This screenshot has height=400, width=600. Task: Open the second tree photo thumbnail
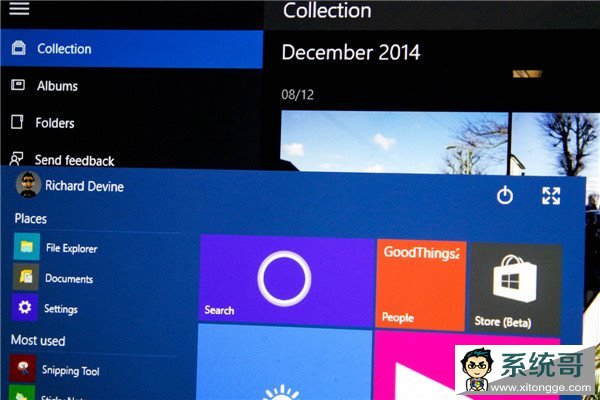555,144
